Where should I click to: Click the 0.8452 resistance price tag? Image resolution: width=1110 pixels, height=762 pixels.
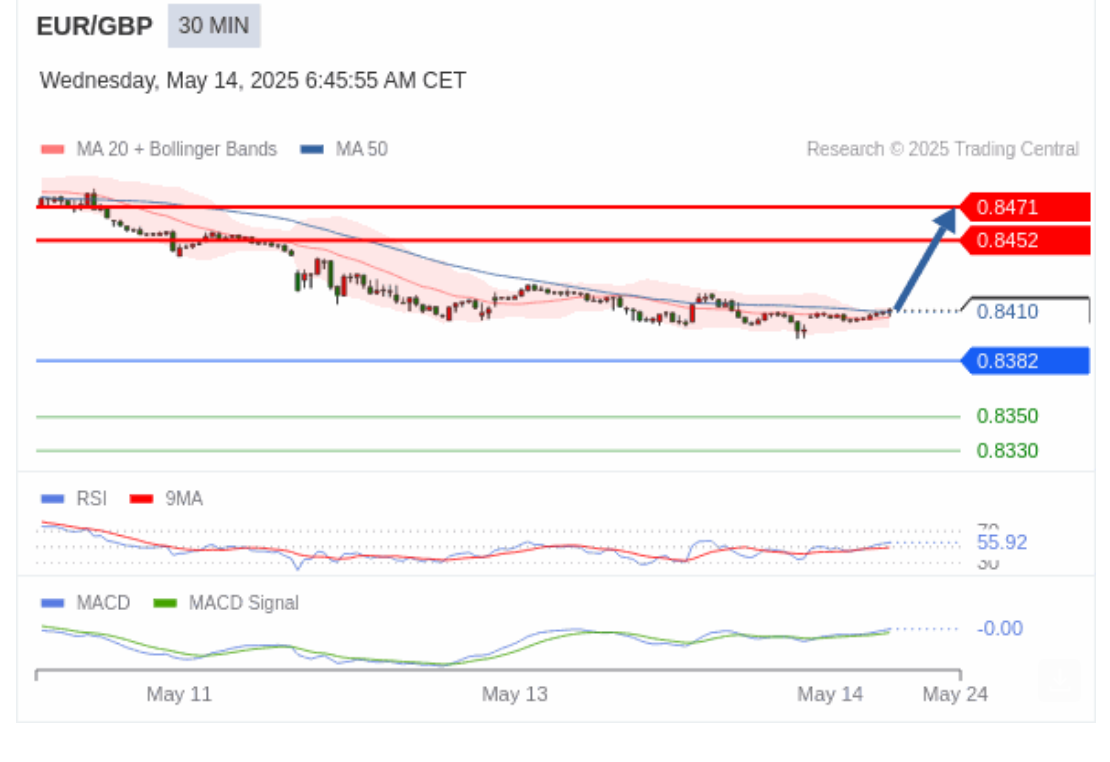(x=1025, y=240)
